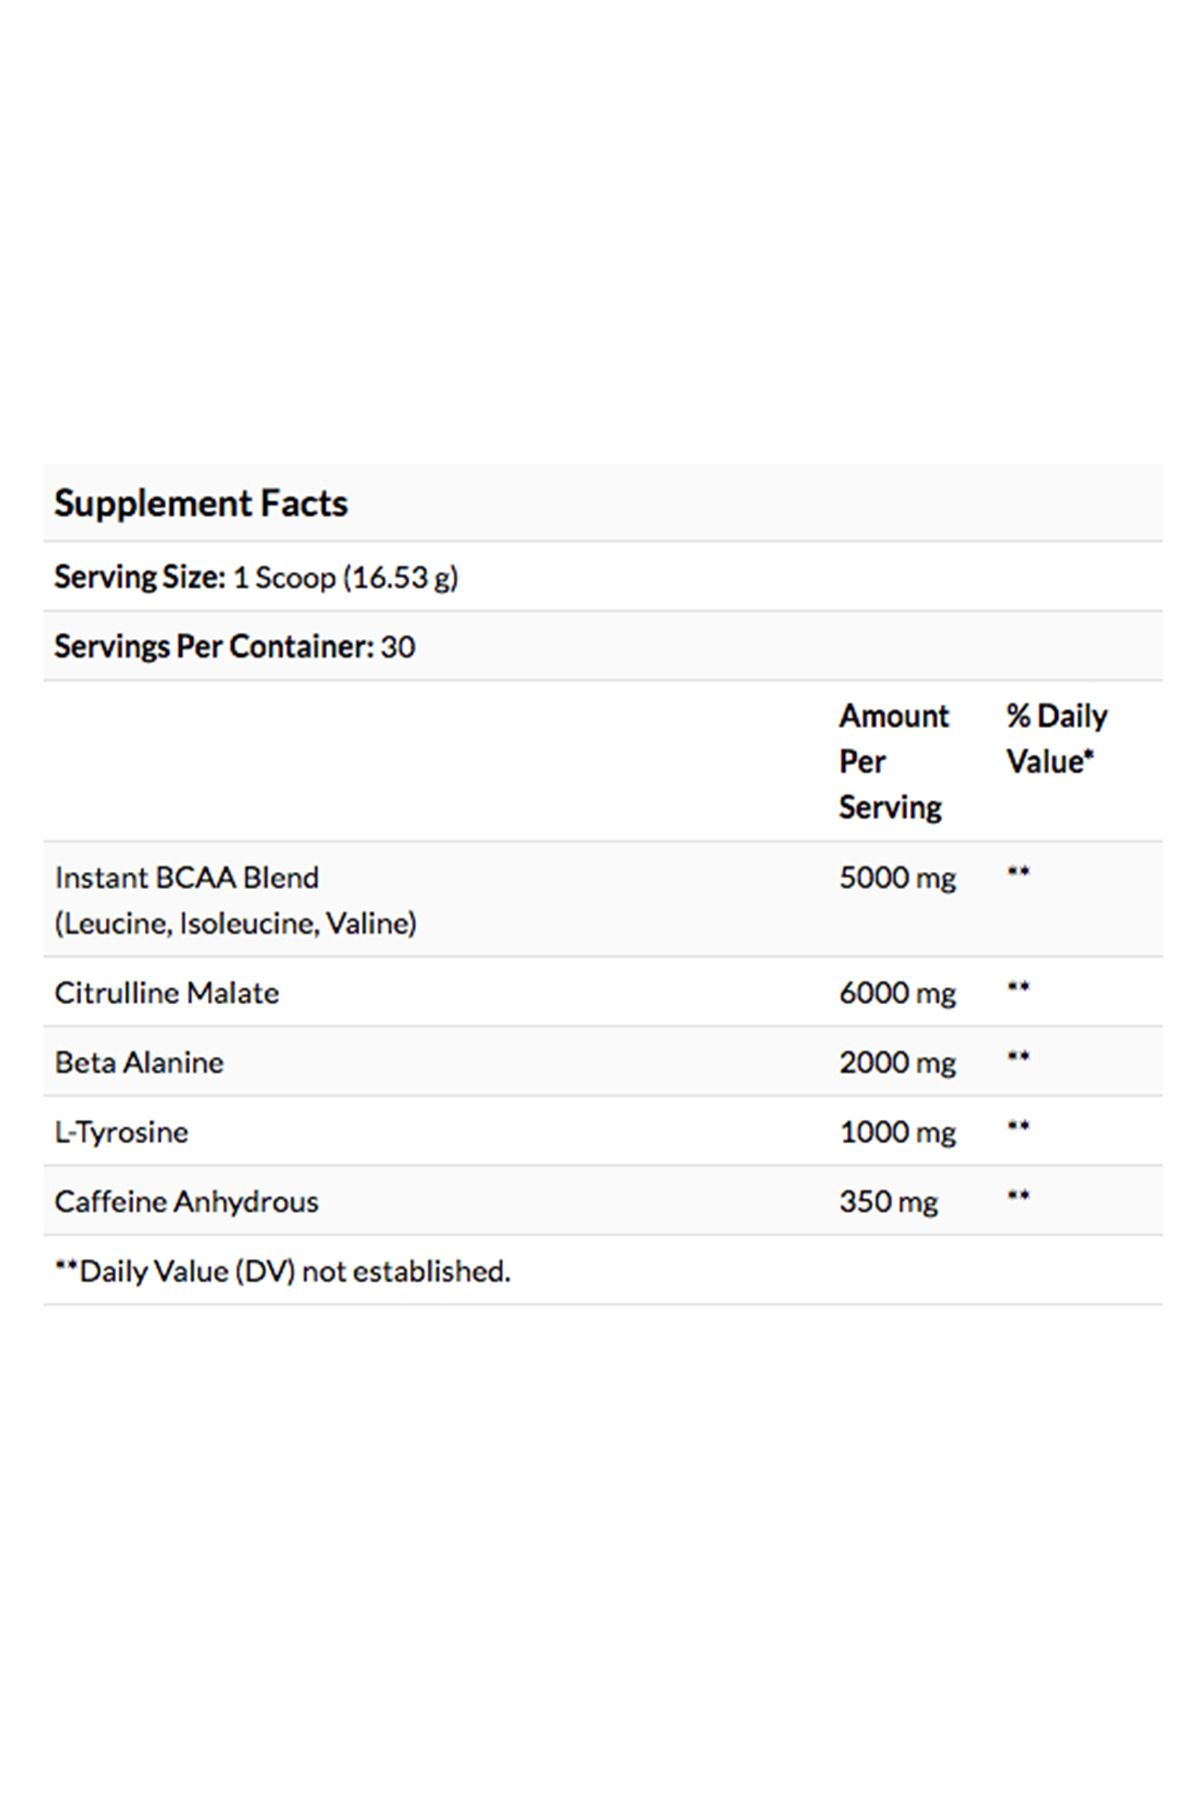This screenshot has width=1200, height=1800.
Task: Select the Serving Size label text
Action: (x=140, y=577)
